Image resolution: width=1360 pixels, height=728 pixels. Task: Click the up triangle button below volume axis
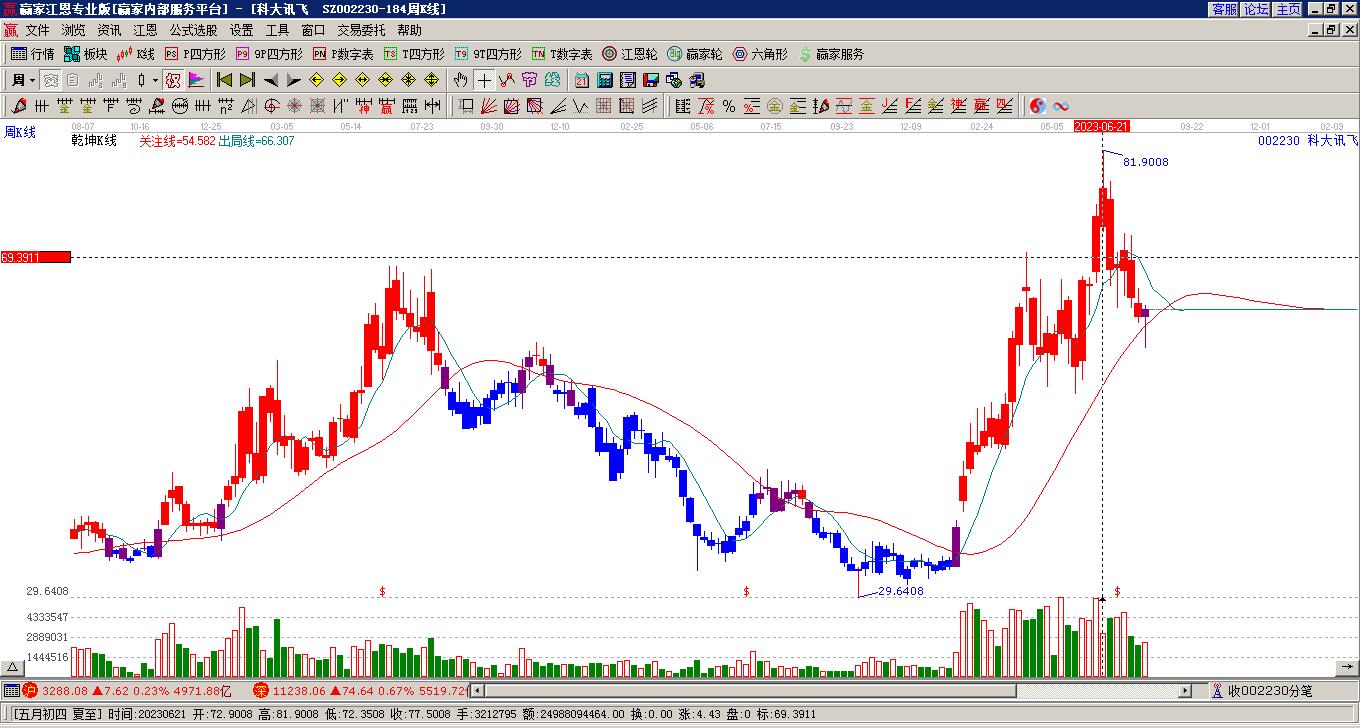tap(12, 668)
